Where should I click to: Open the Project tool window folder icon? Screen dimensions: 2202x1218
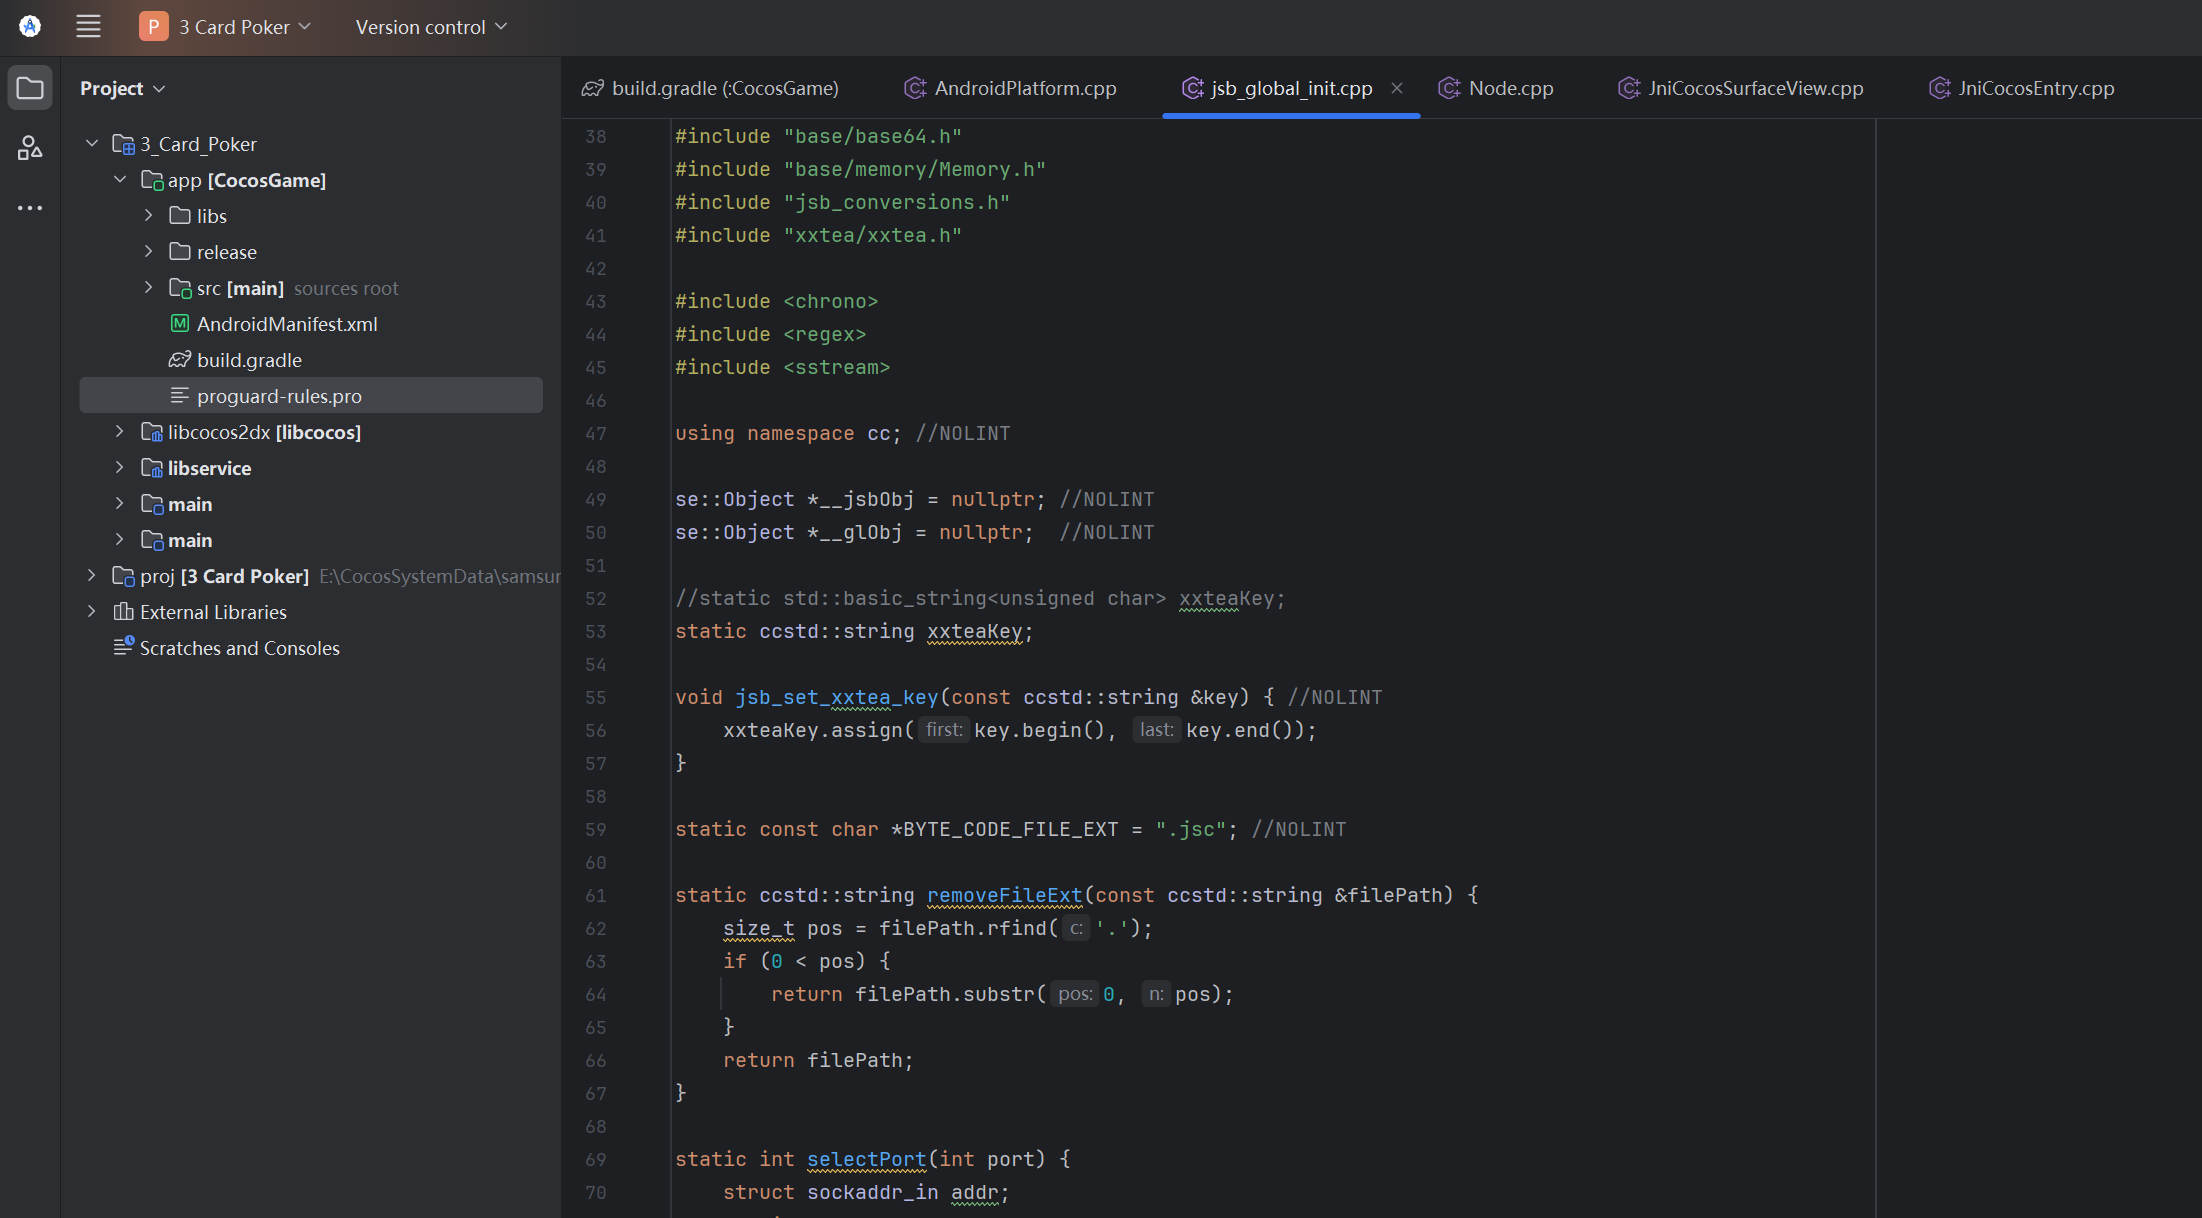[x=30, y=88]
